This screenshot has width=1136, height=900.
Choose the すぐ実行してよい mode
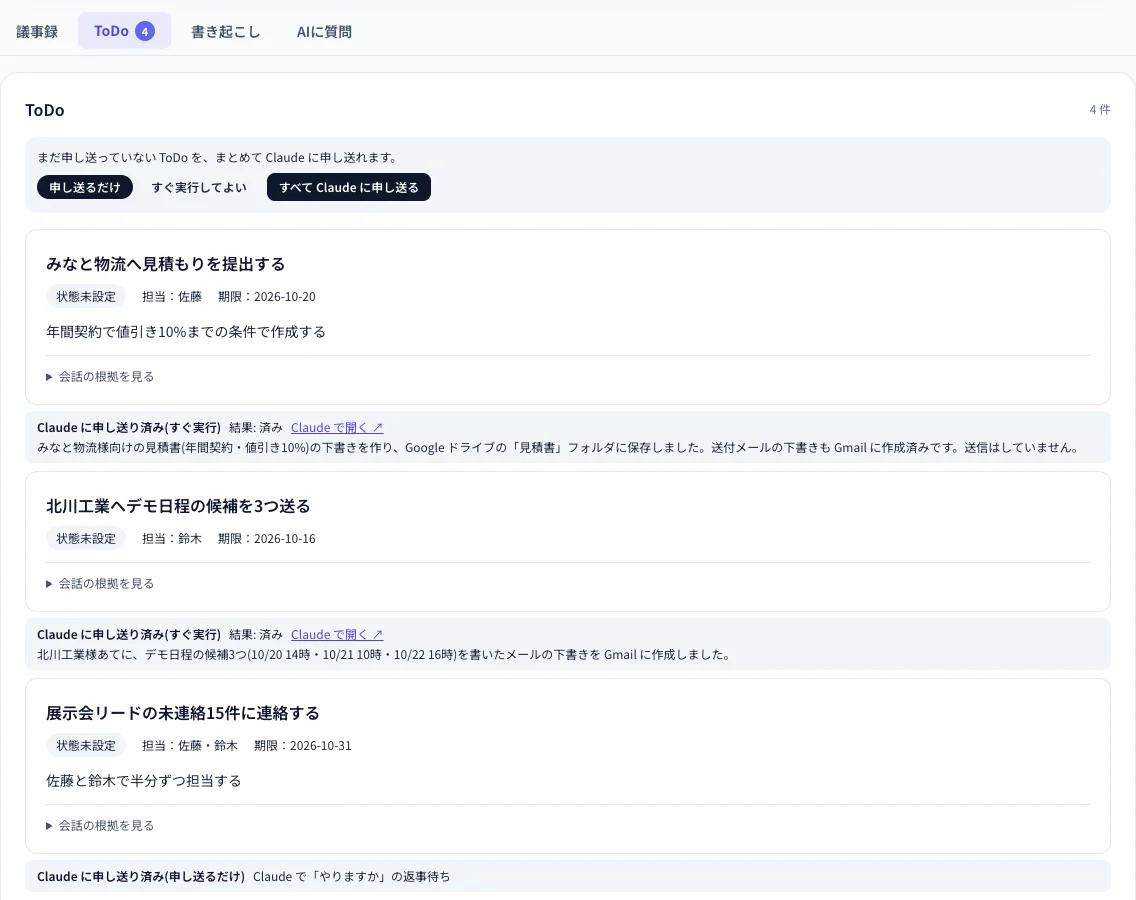[199, 187]
